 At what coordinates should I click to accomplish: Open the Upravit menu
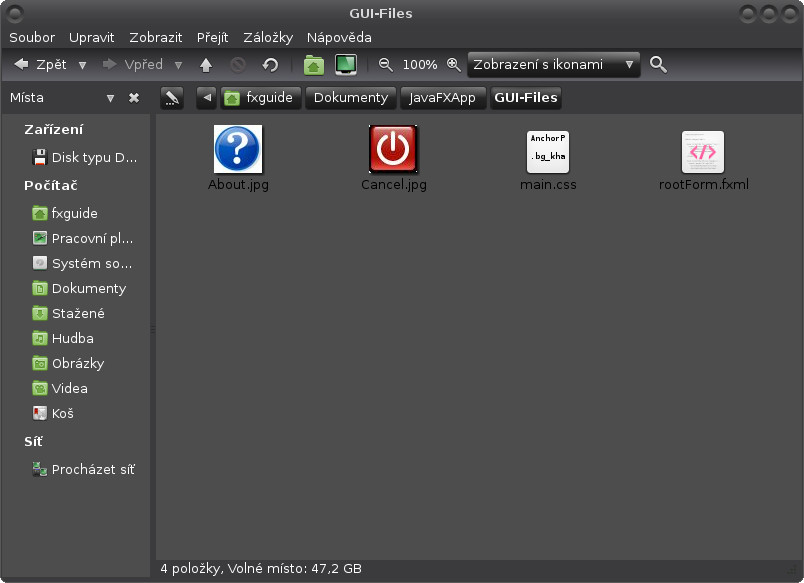92,37
